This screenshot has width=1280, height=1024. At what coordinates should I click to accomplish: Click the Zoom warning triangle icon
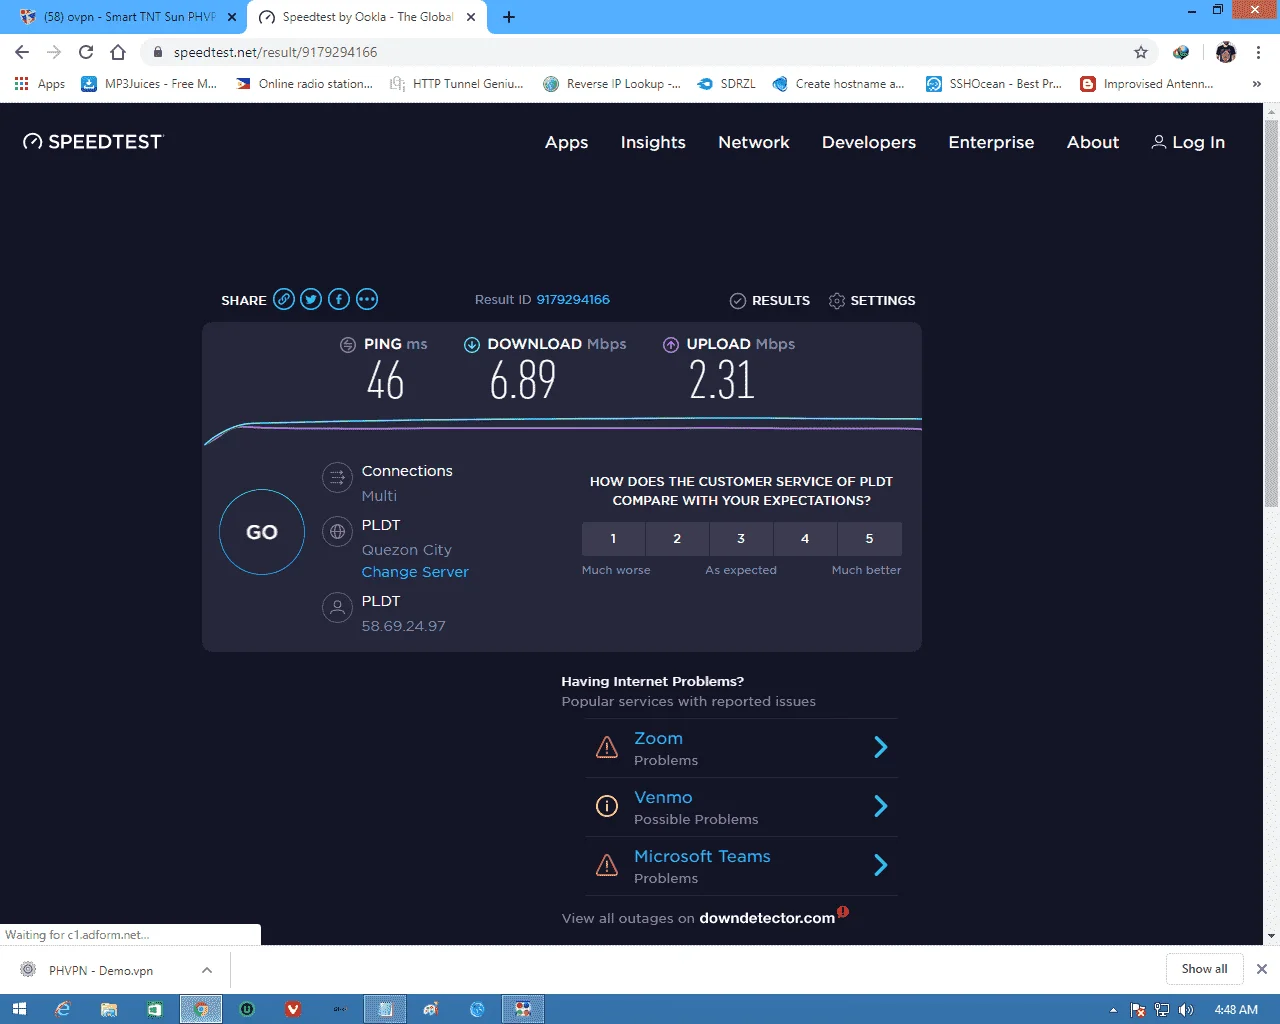coord(607,747)
